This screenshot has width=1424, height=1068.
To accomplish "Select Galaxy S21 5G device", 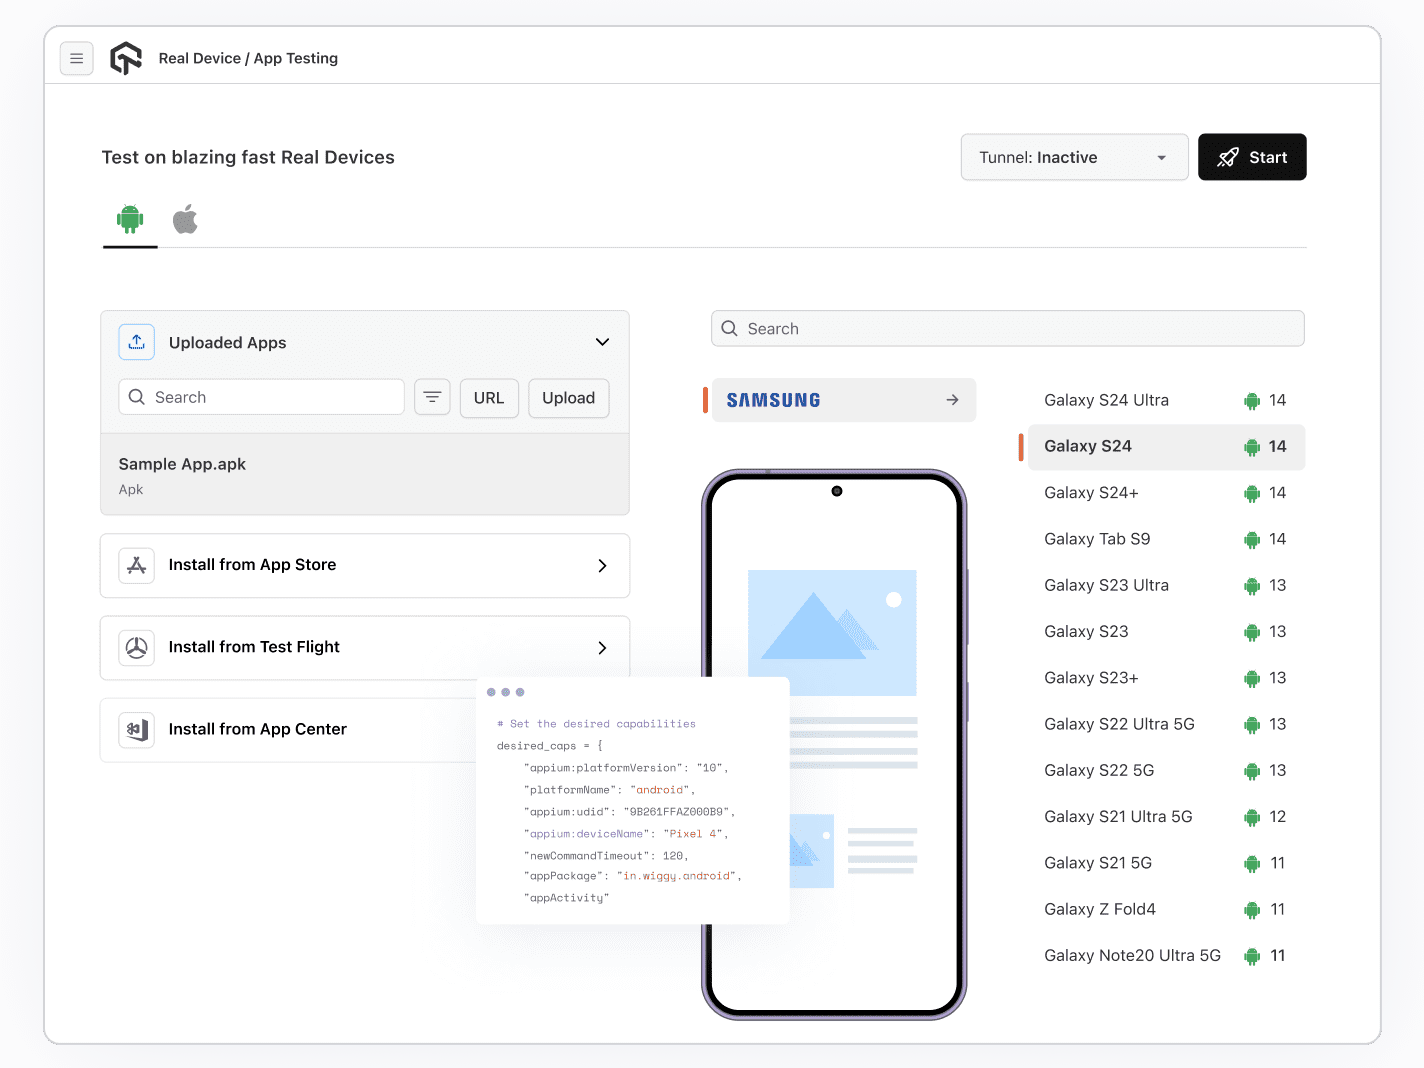I will 1166,863.
